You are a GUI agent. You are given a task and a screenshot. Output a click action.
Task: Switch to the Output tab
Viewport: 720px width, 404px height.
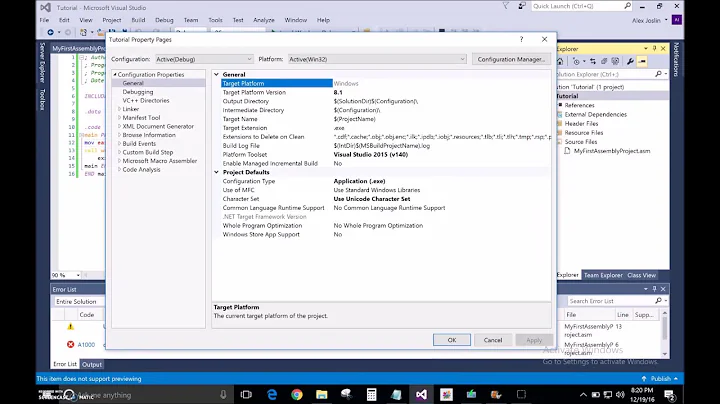point(92,365)
